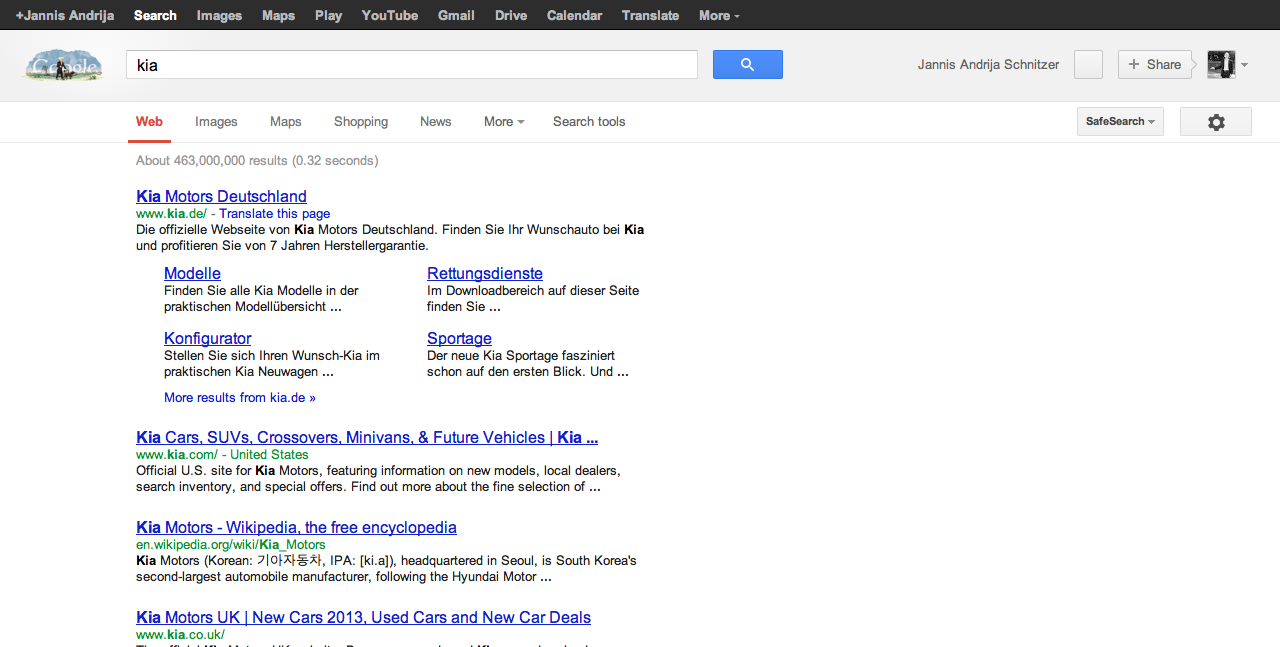Click the green www.kia.com/ URL

(177, 455)
